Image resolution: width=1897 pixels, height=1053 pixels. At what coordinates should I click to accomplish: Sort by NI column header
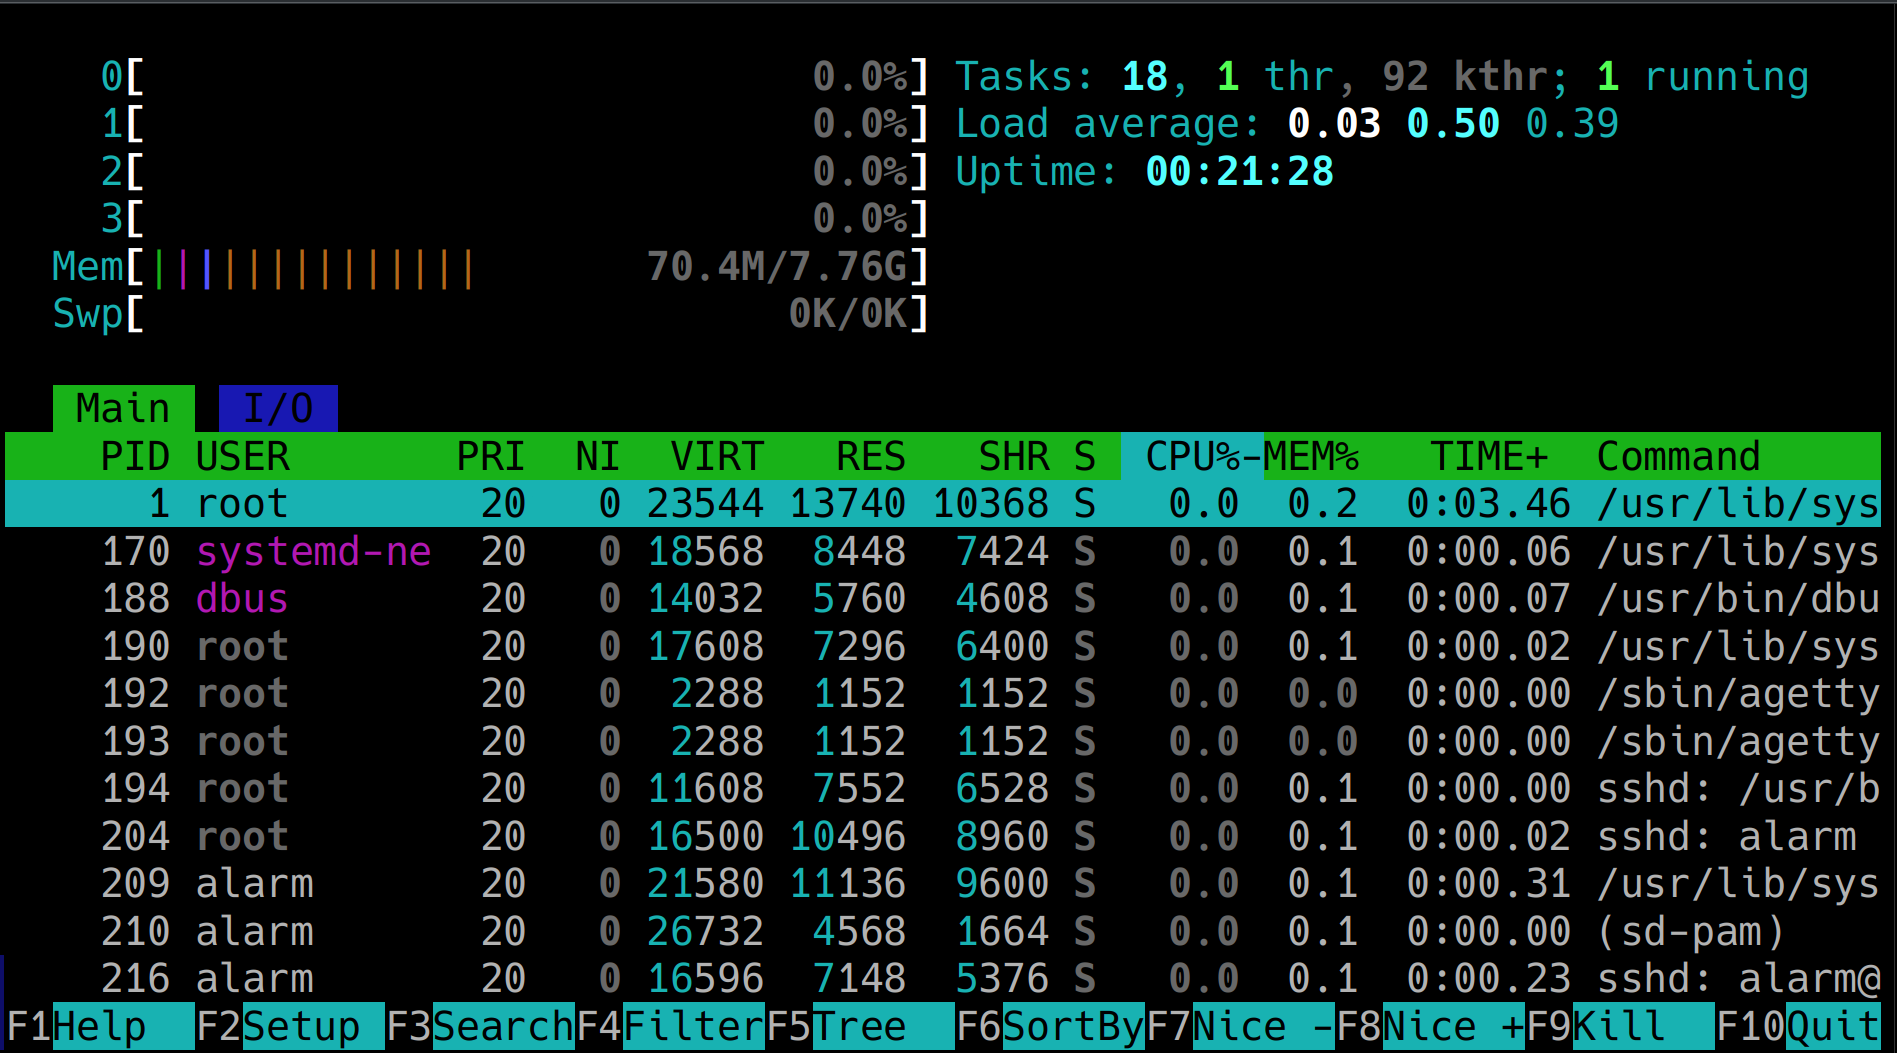[x=597, y=456]
